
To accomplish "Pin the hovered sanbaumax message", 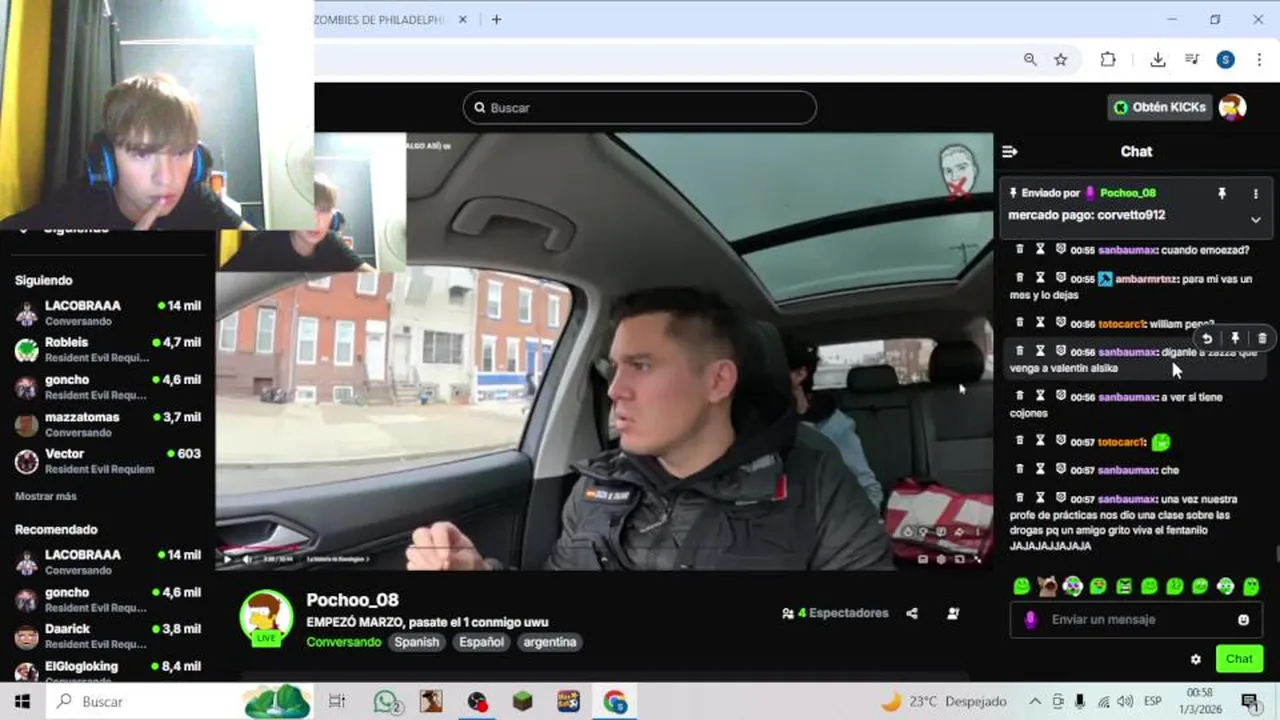I will [1235, 338].
